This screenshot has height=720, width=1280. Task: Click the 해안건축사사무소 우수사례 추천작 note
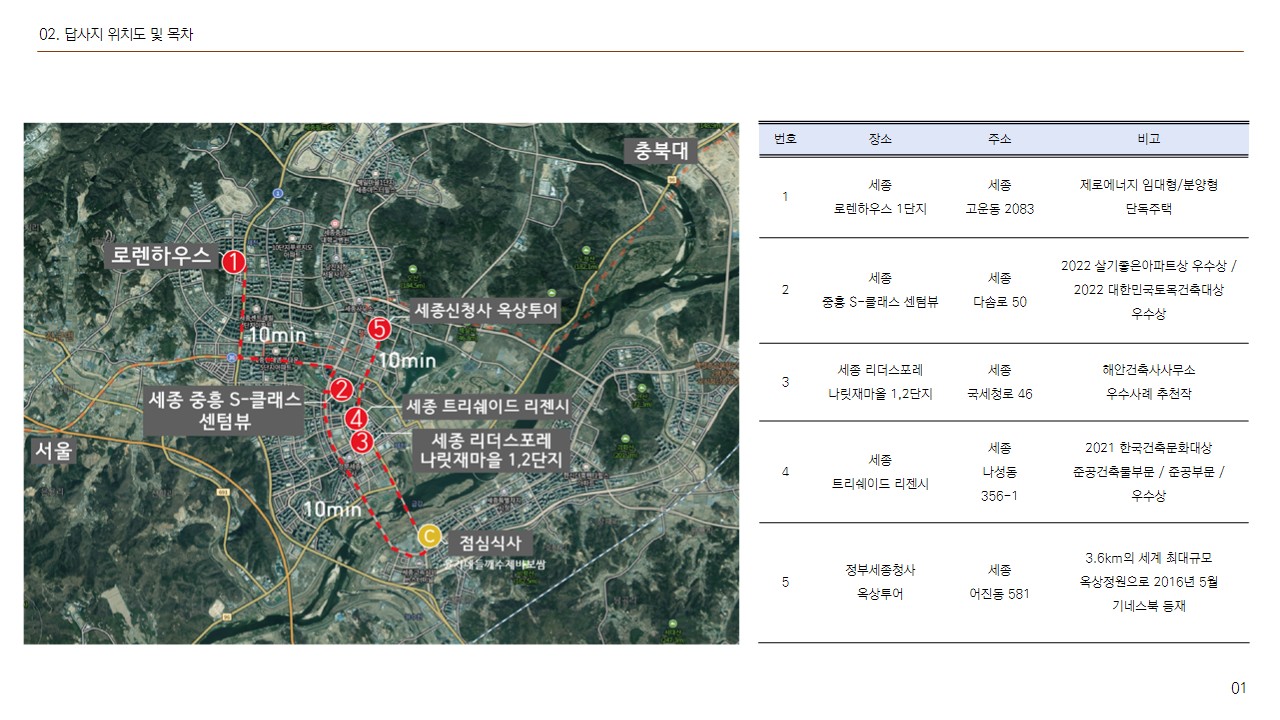click(1148, 382)
